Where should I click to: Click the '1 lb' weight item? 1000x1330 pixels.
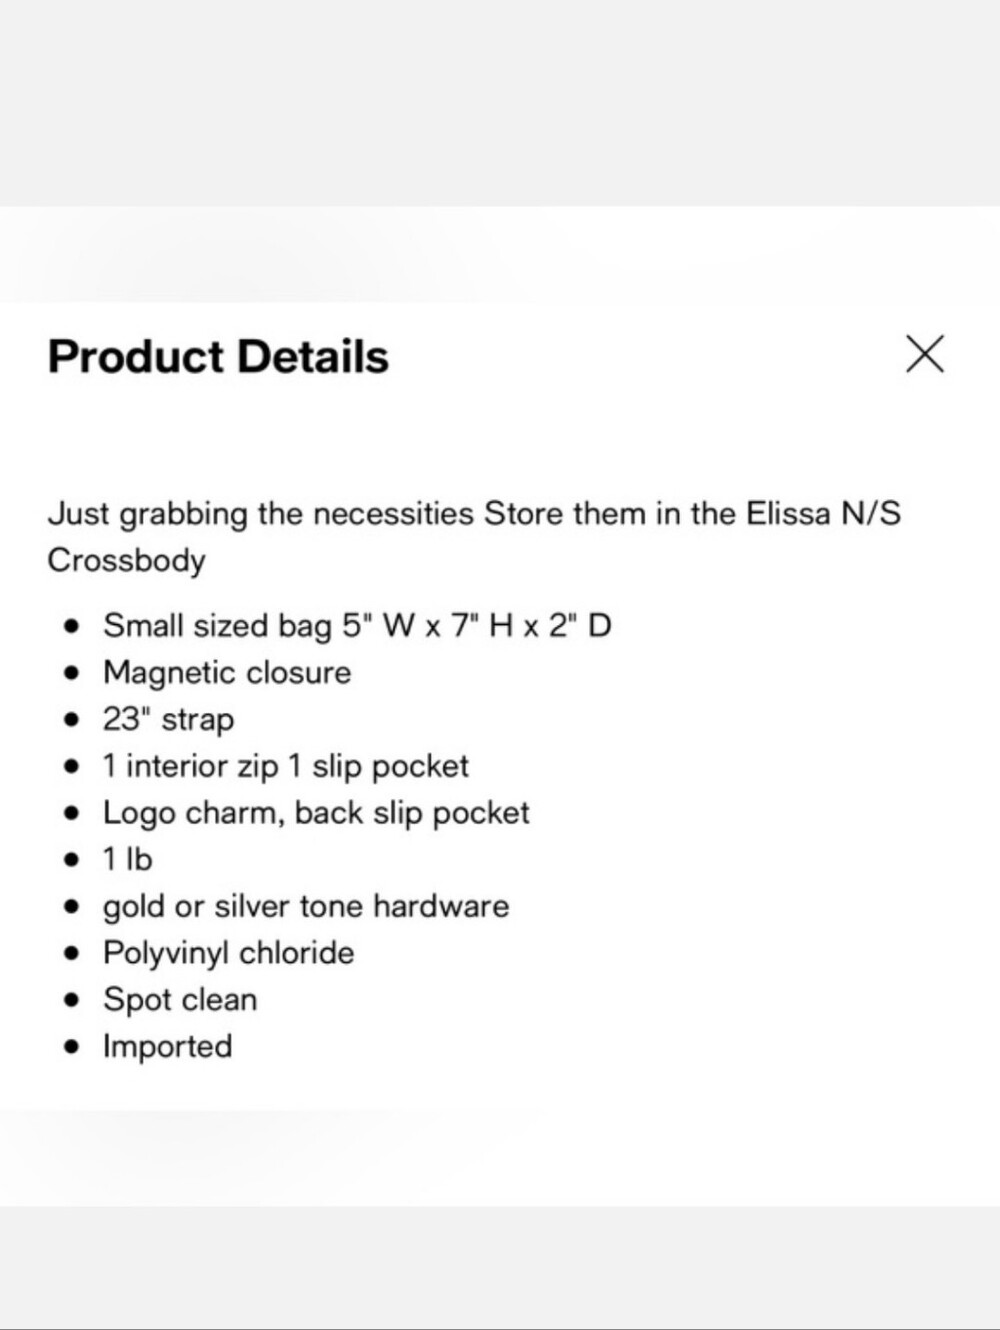coord(127,859)
